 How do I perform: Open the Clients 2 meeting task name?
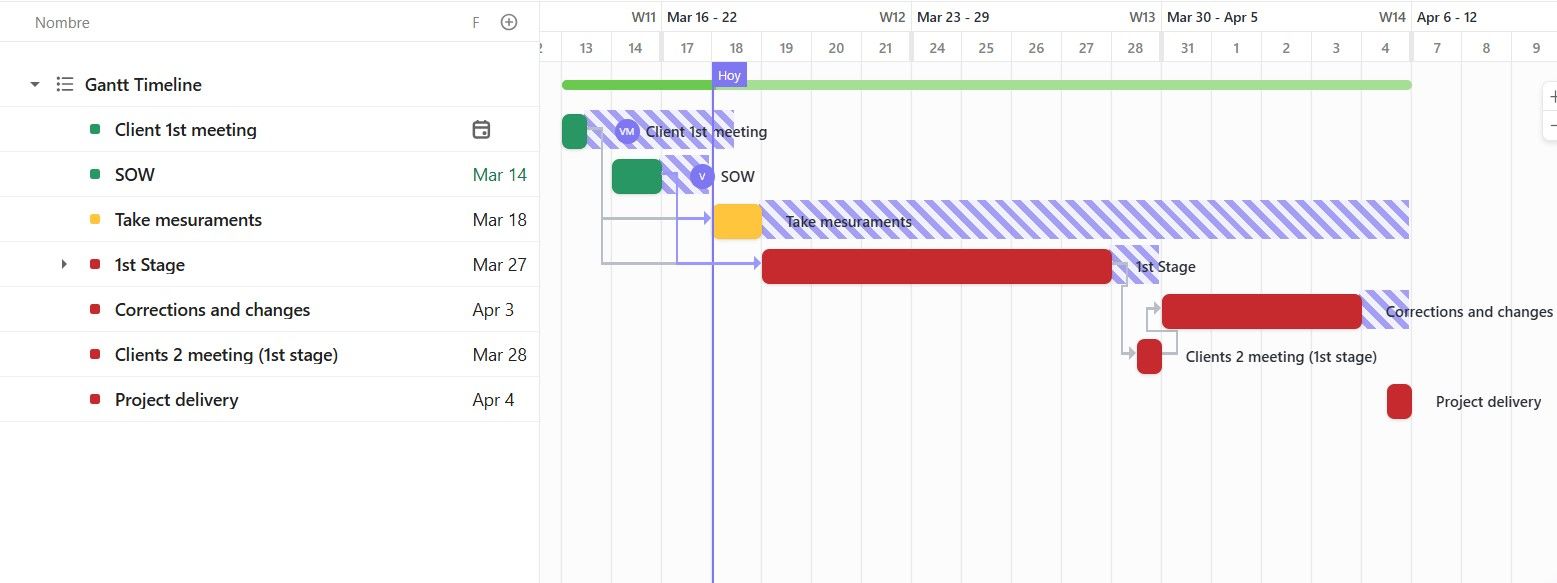pos(226,355)
